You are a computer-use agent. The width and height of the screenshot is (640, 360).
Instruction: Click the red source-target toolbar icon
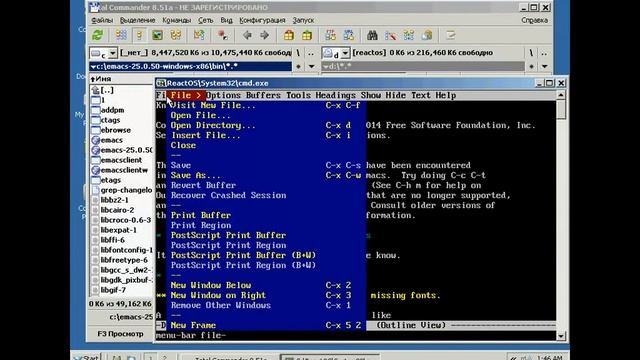click(x=222, y=36)
